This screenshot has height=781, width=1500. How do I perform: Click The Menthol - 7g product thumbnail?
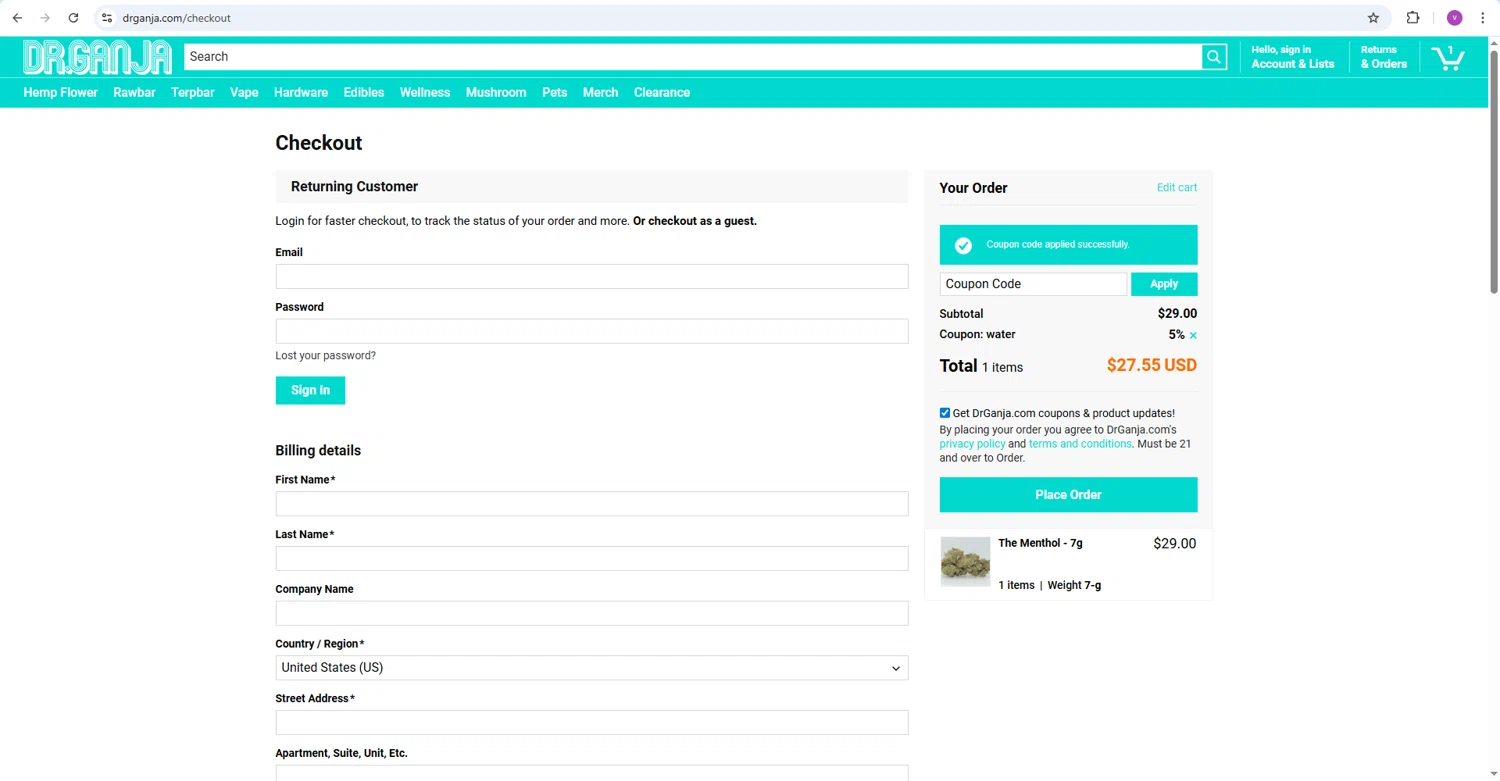click(x=965, y=561)
